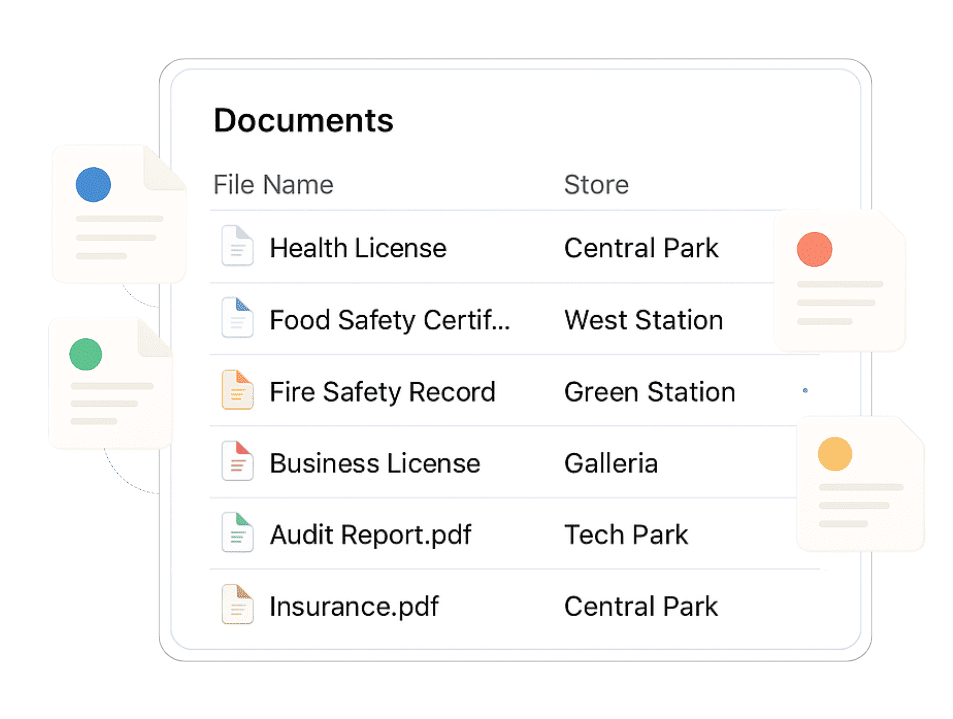Click the Health License document icon
953x719 pixels.
pyautogui.click(x=237, y=248)
